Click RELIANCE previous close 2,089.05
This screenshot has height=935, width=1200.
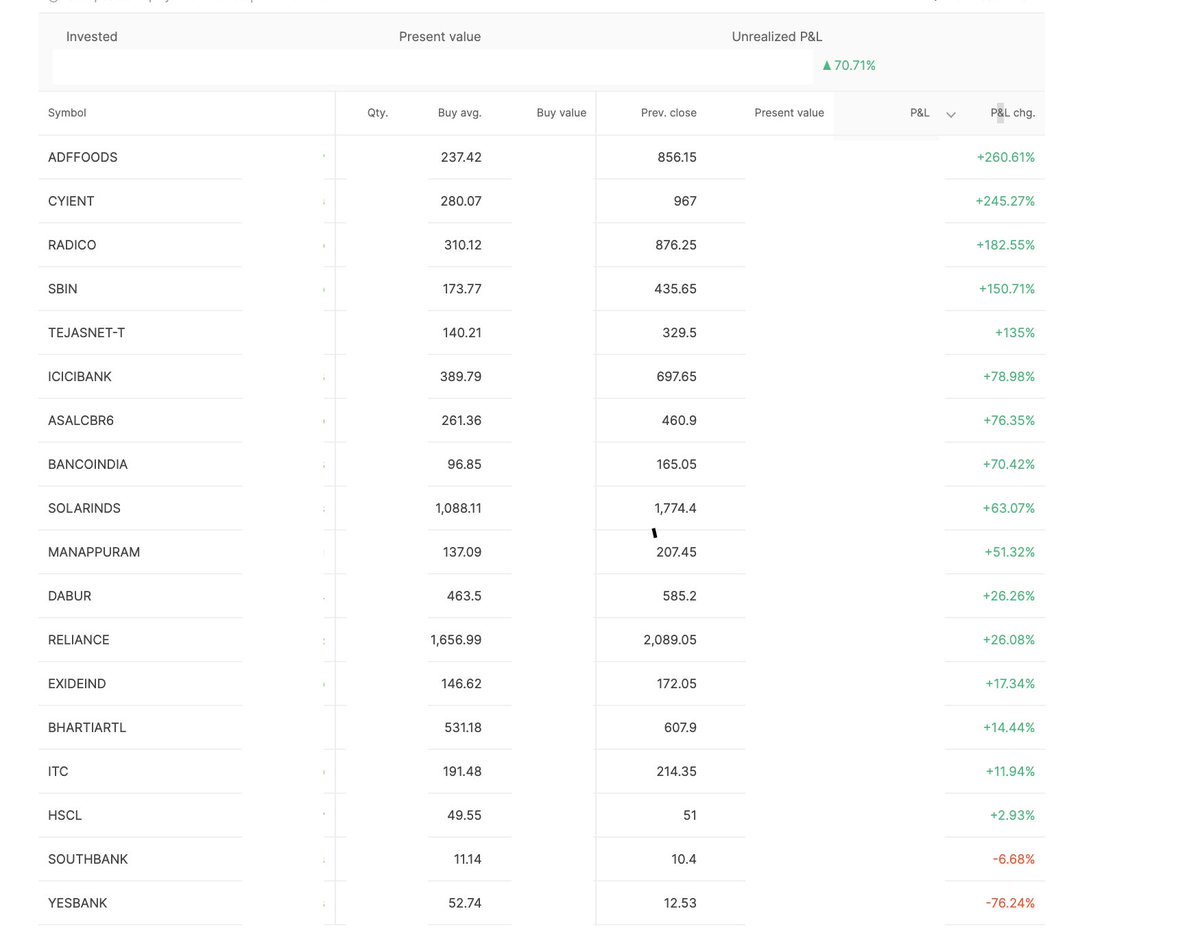(670, 641)
